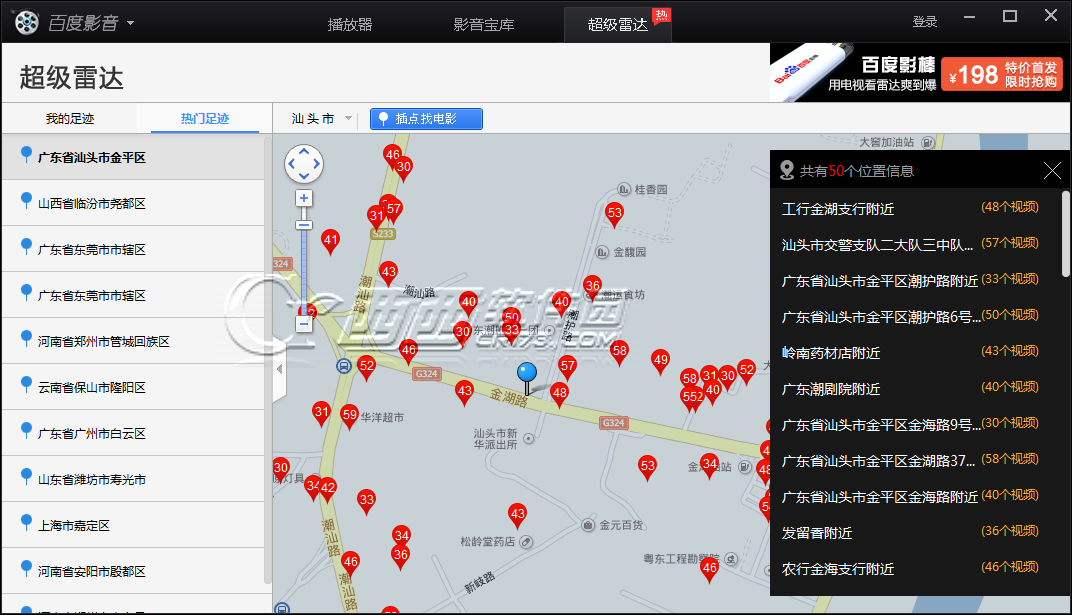Screen dimensions: 1072x615
Task: Zoom in with the map plus button
Action: (304, 198)
